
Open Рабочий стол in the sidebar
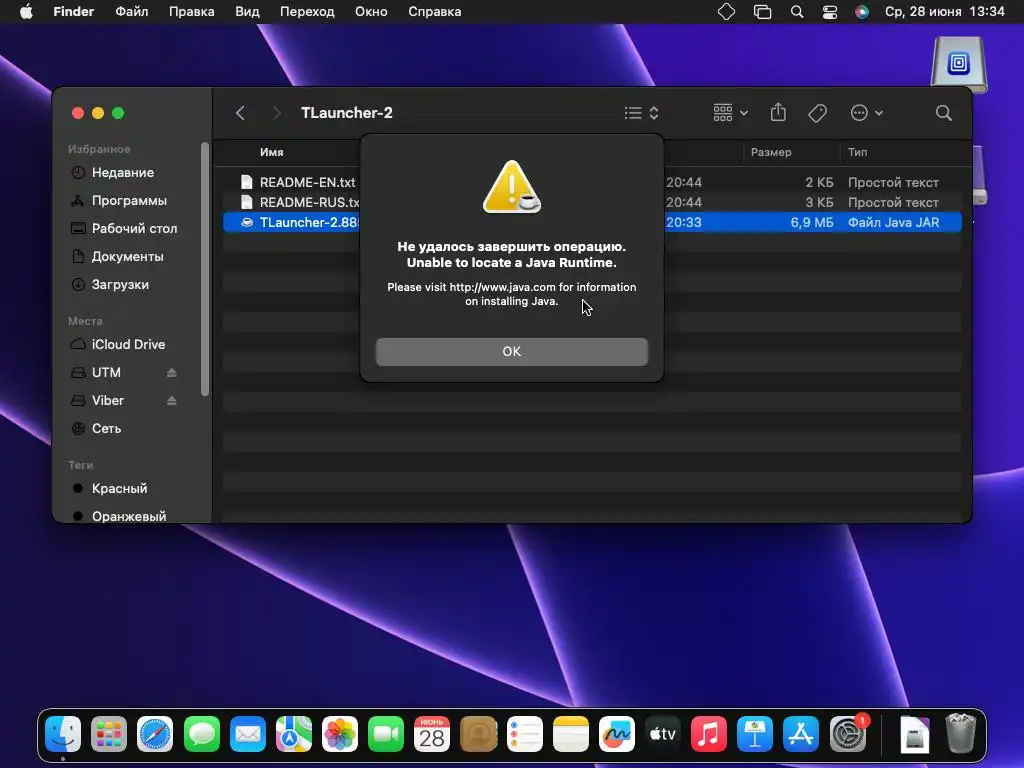[135, 229]
